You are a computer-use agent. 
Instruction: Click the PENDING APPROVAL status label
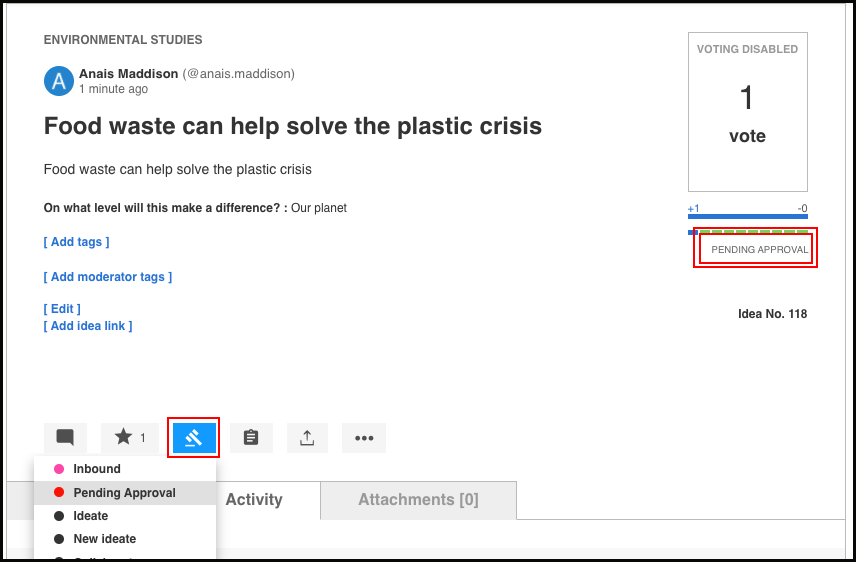759,250
